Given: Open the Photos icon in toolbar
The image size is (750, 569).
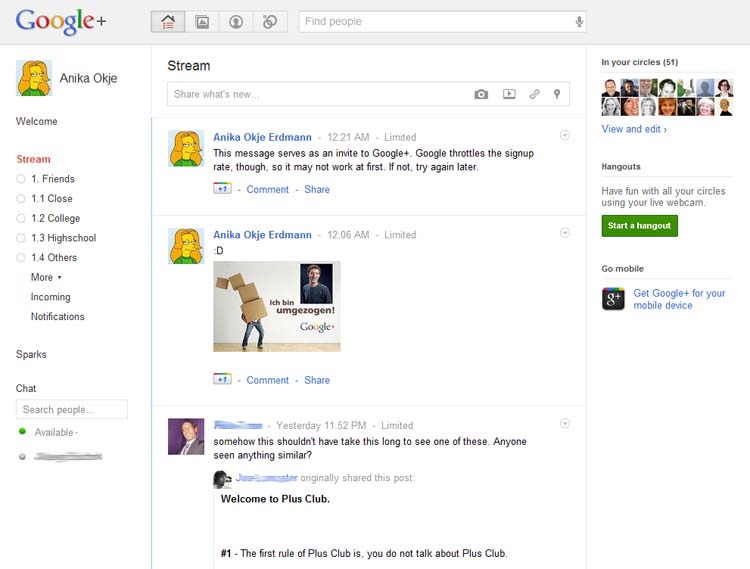Looking at the screenshot, I should pos(202,22).
